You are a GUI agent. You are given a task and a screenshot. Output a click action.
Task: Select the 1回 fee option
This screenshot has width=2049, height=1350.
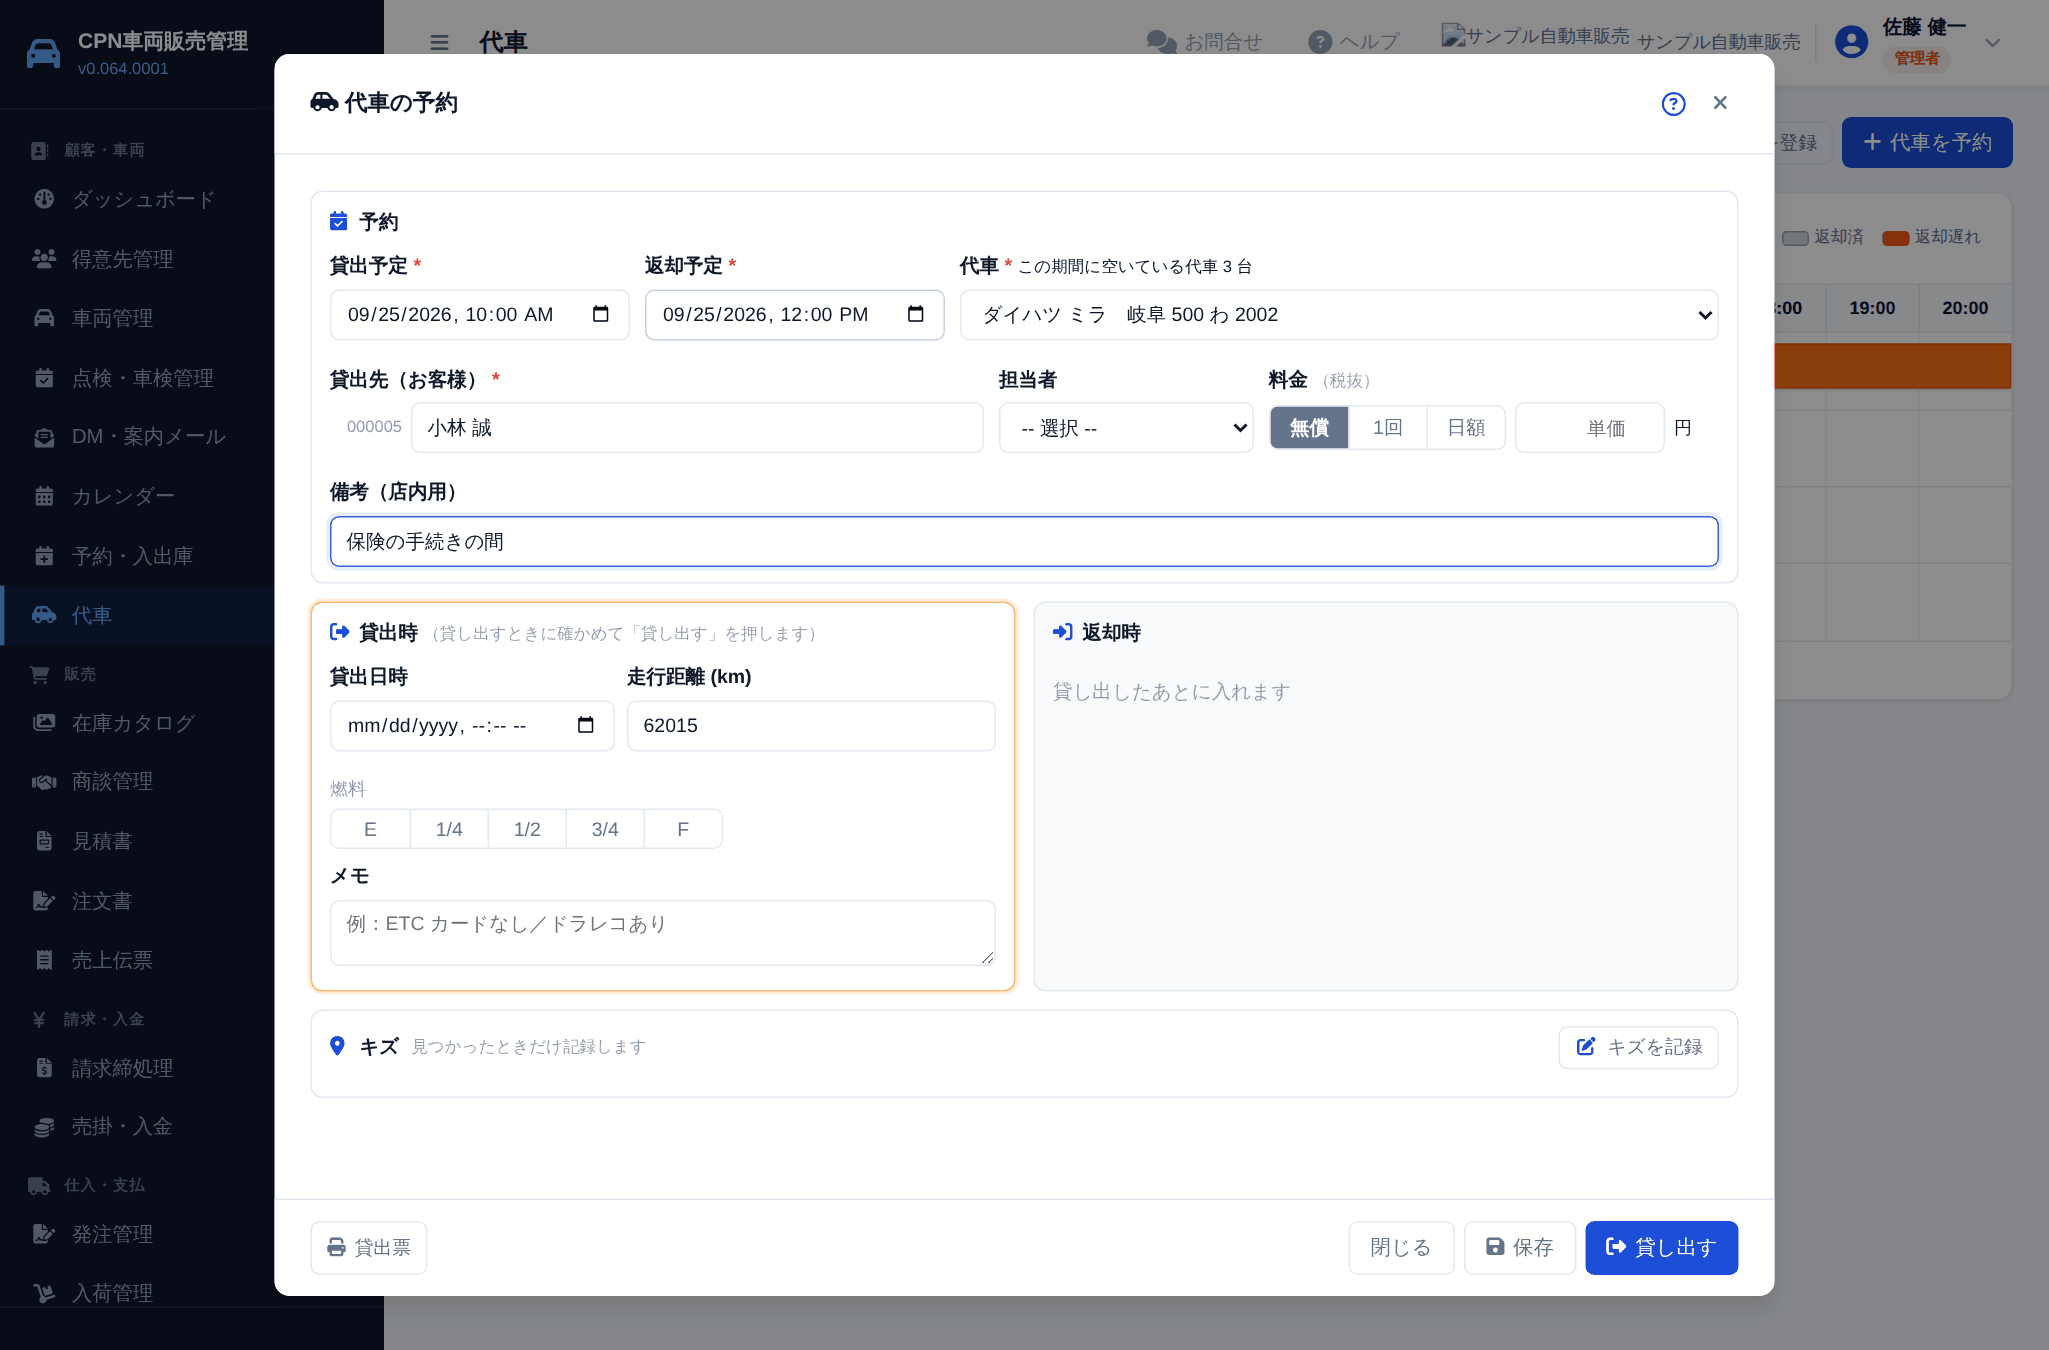(x=1387, y=428)
